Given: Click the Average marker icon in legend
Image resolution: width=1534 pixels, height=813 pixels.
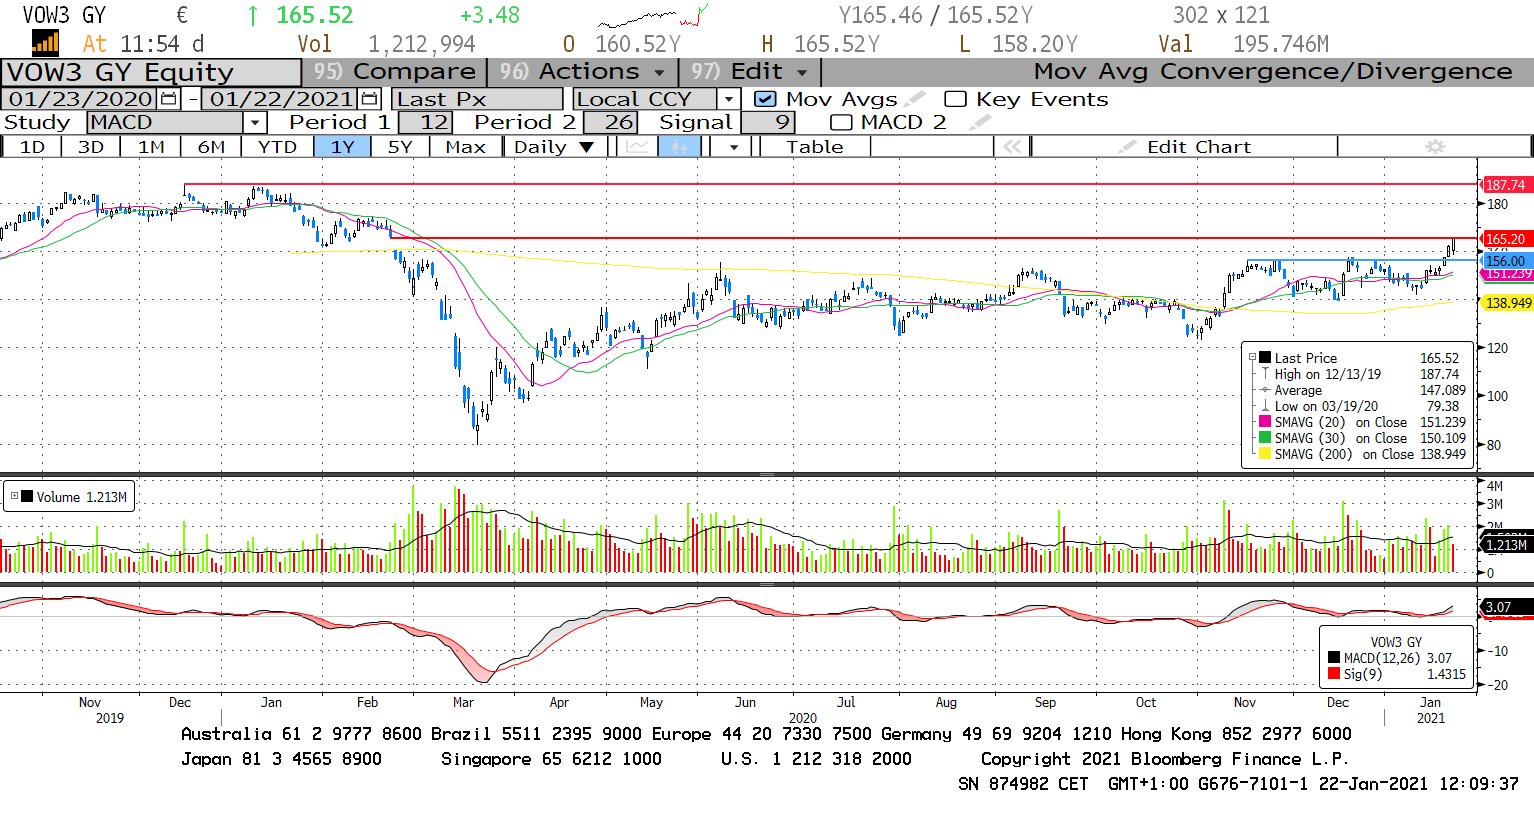Looking at the screenshot, I should pos(1265,390).
